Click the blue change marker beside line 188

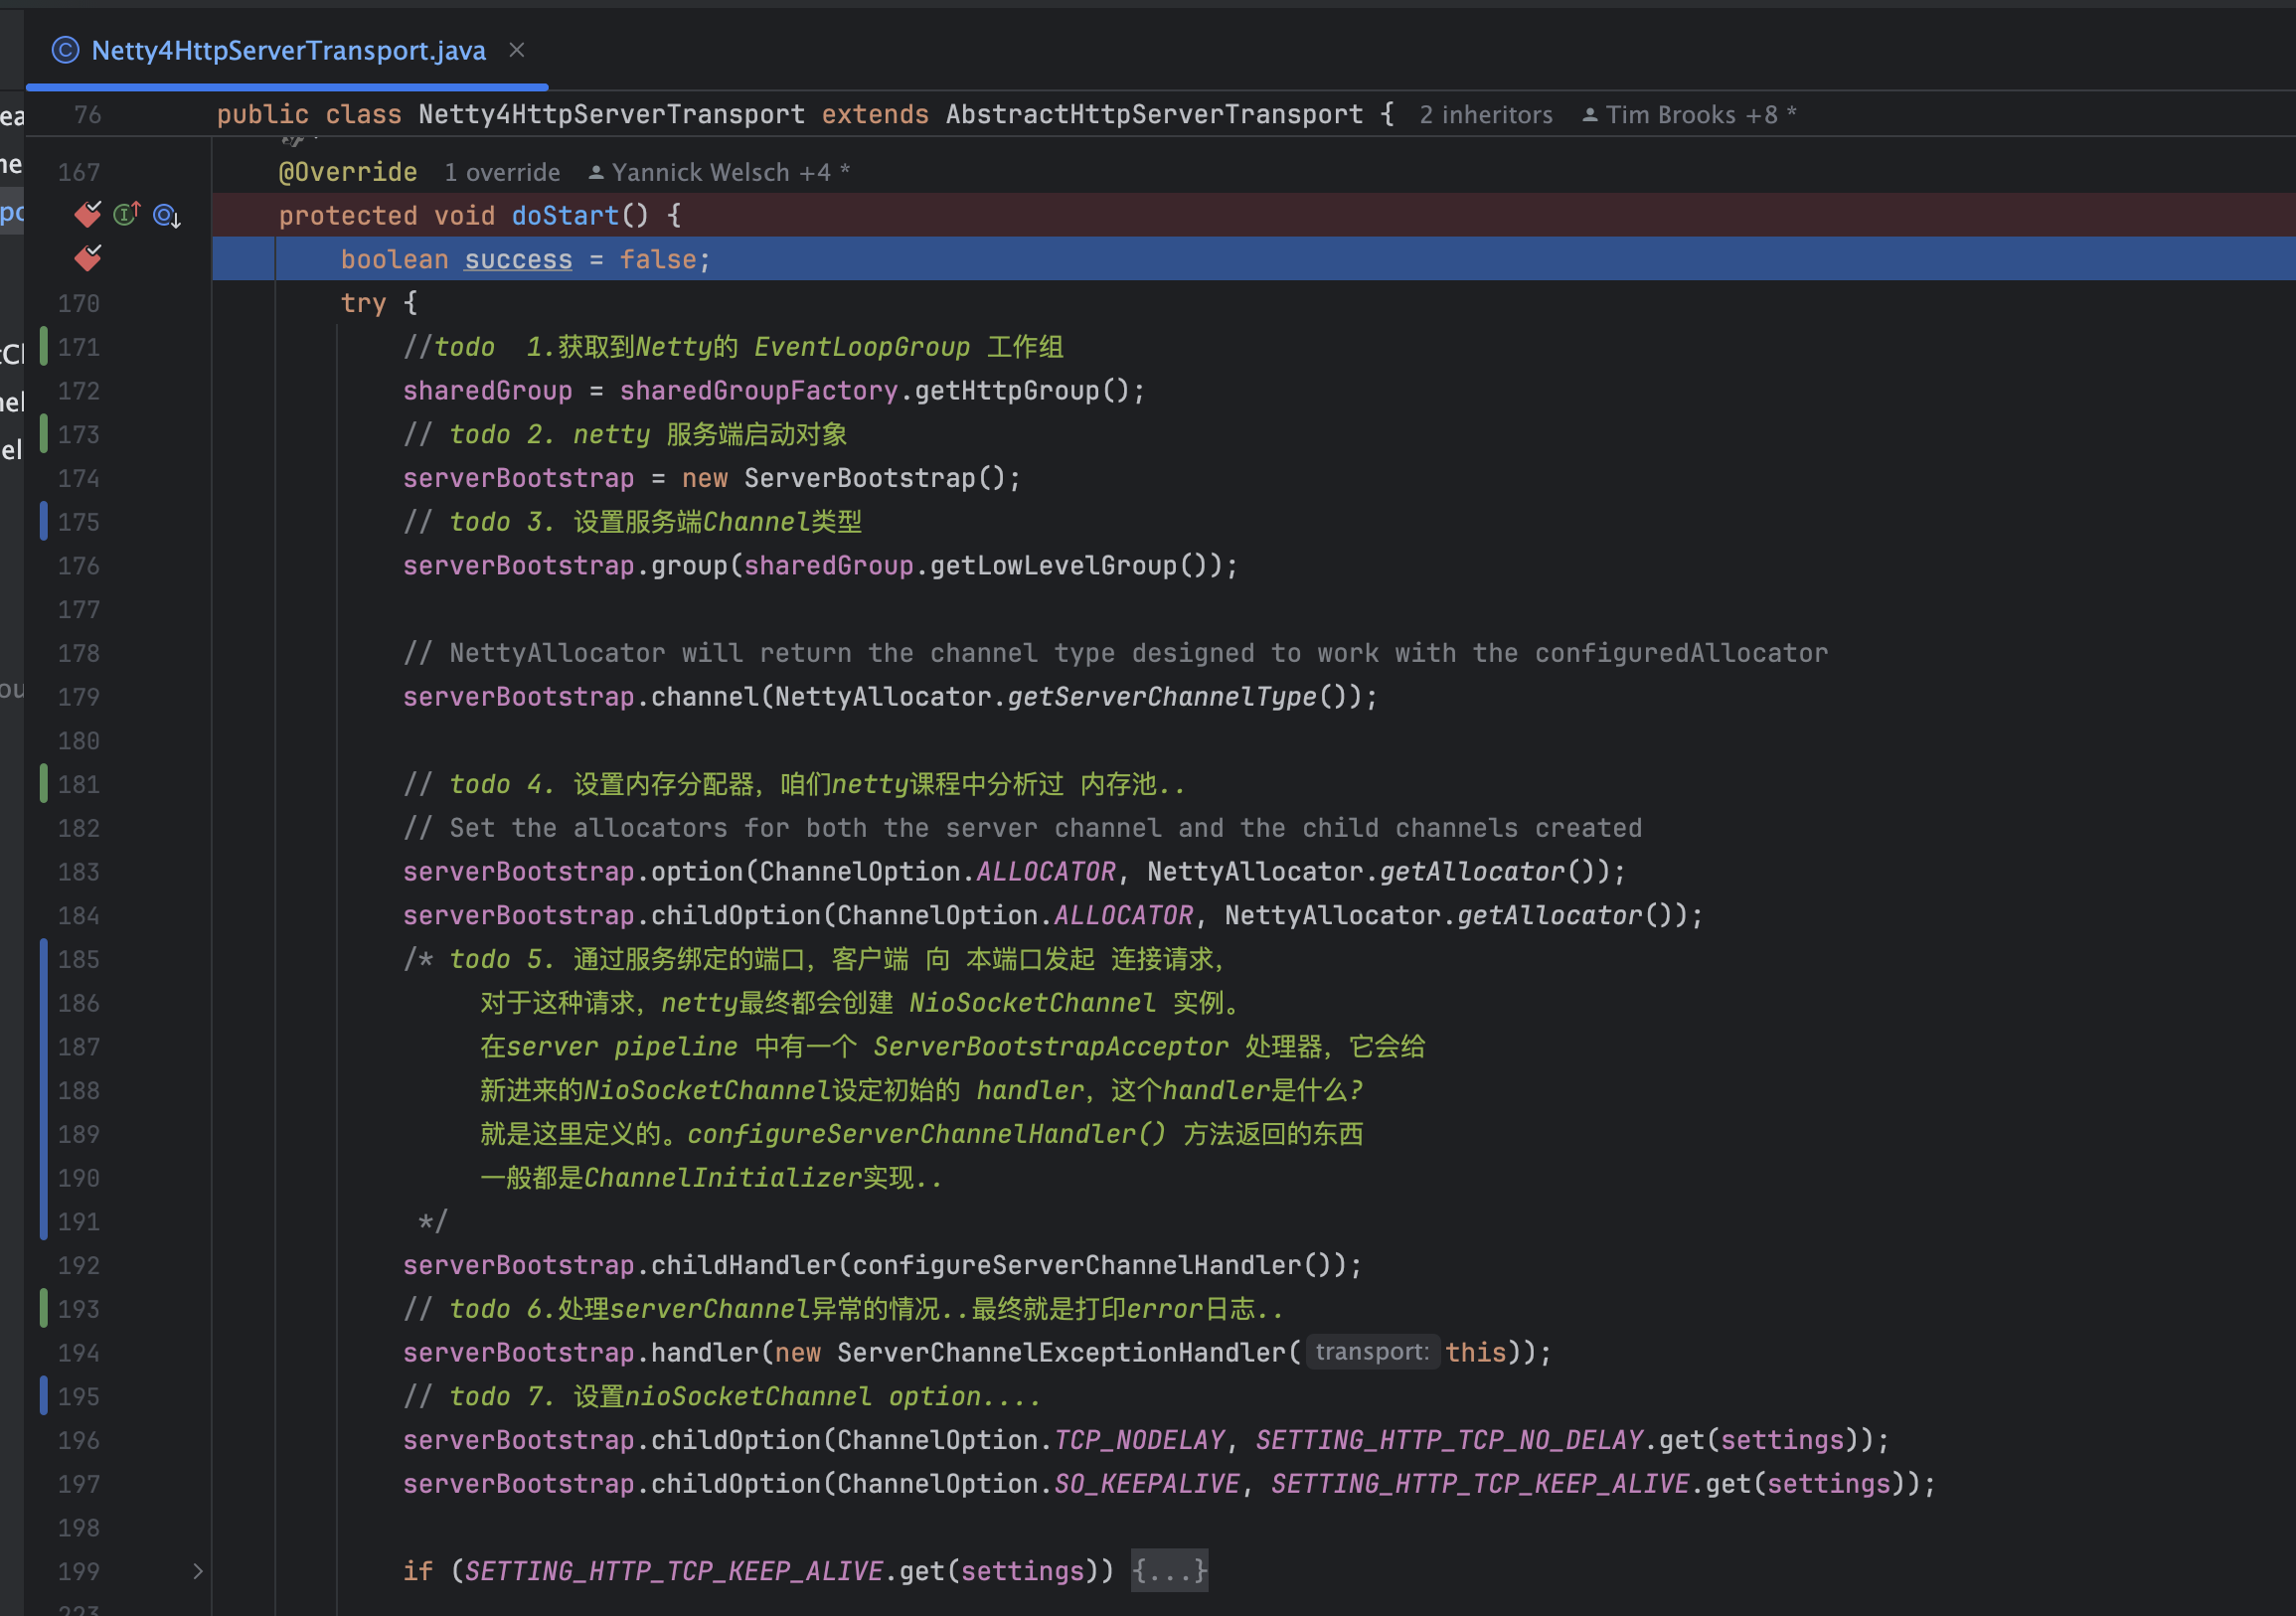[x=44, y=1090]
